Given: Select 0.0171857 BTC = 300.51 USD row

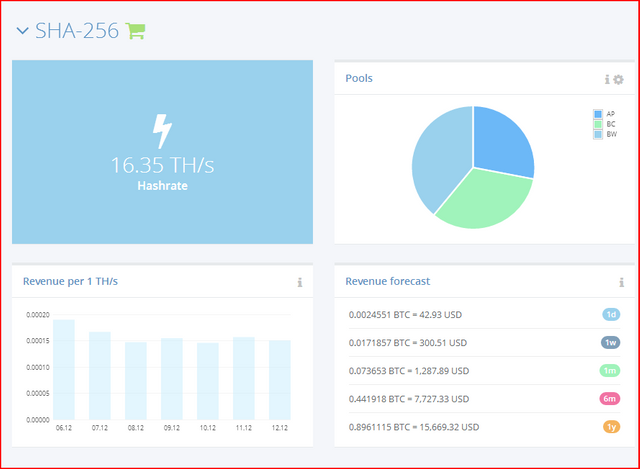Looking at the screenshot, I should click(484, 343).
